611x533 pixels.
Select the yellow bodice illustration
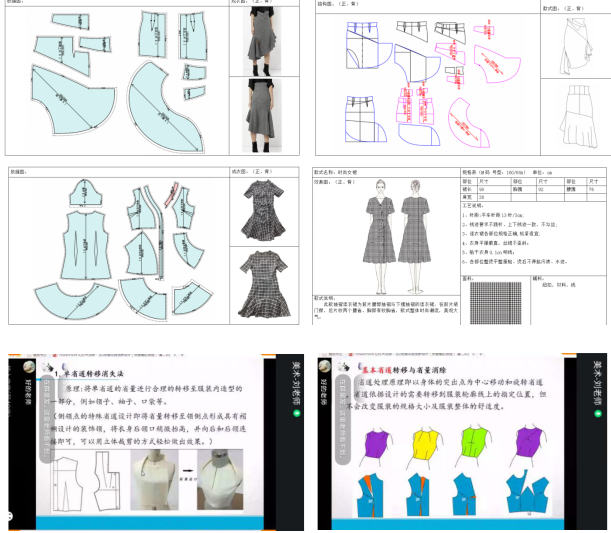424,440
